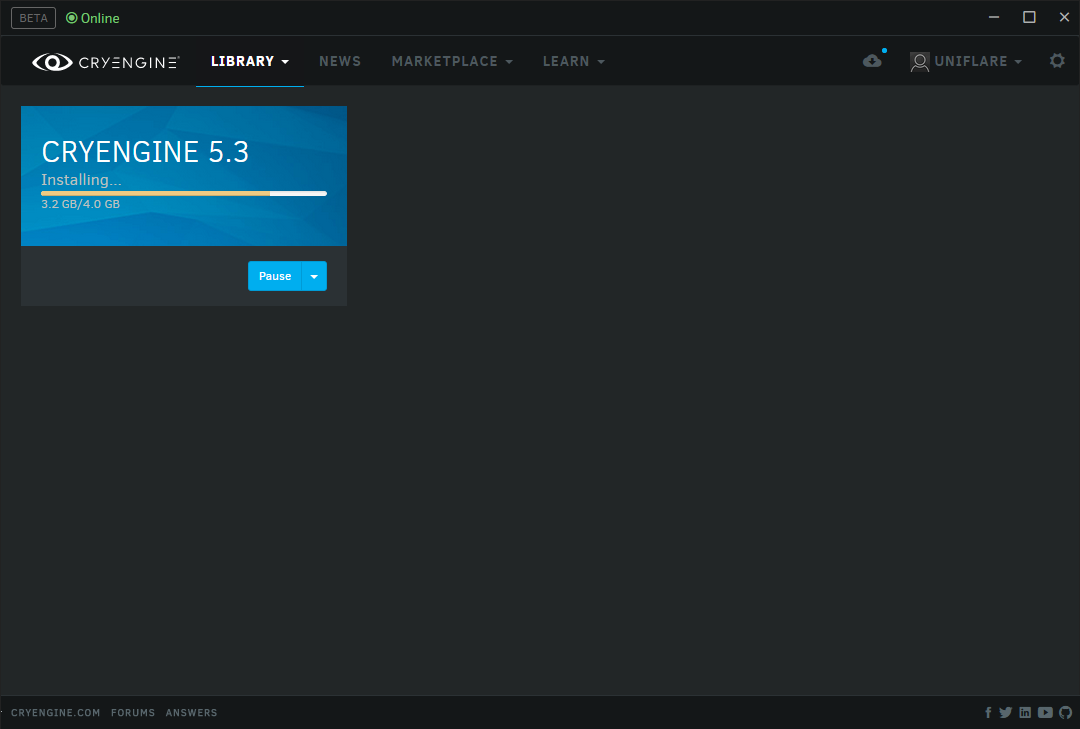Maximize the launcher window
The height and width of the screenshot is (729, 1080).
click(x=1029, y=17)
